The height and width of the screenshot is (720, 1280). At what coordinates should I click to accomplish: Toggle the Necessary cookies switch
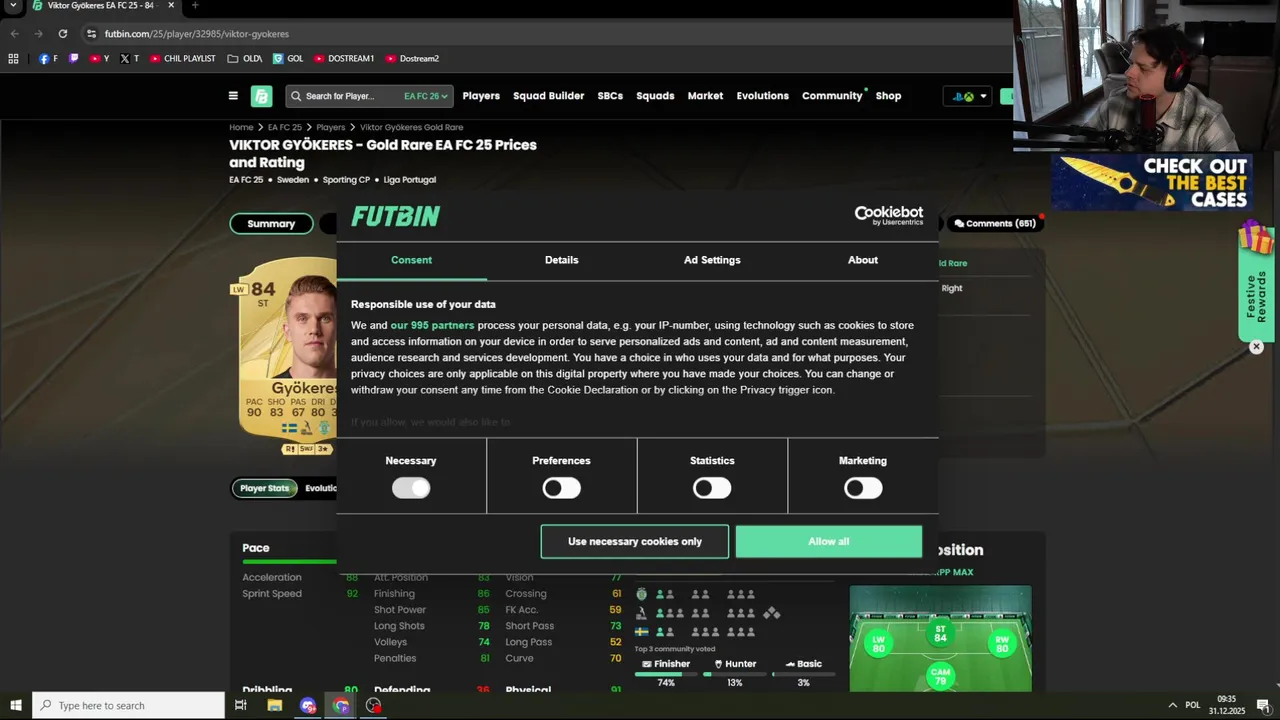point(411,488)
